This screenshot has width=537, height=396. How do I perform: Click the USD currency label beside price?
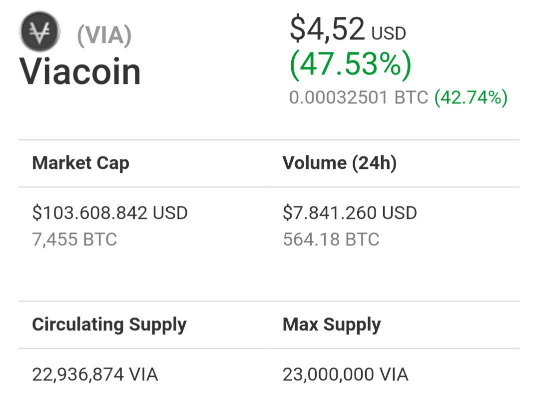point(389,34)
